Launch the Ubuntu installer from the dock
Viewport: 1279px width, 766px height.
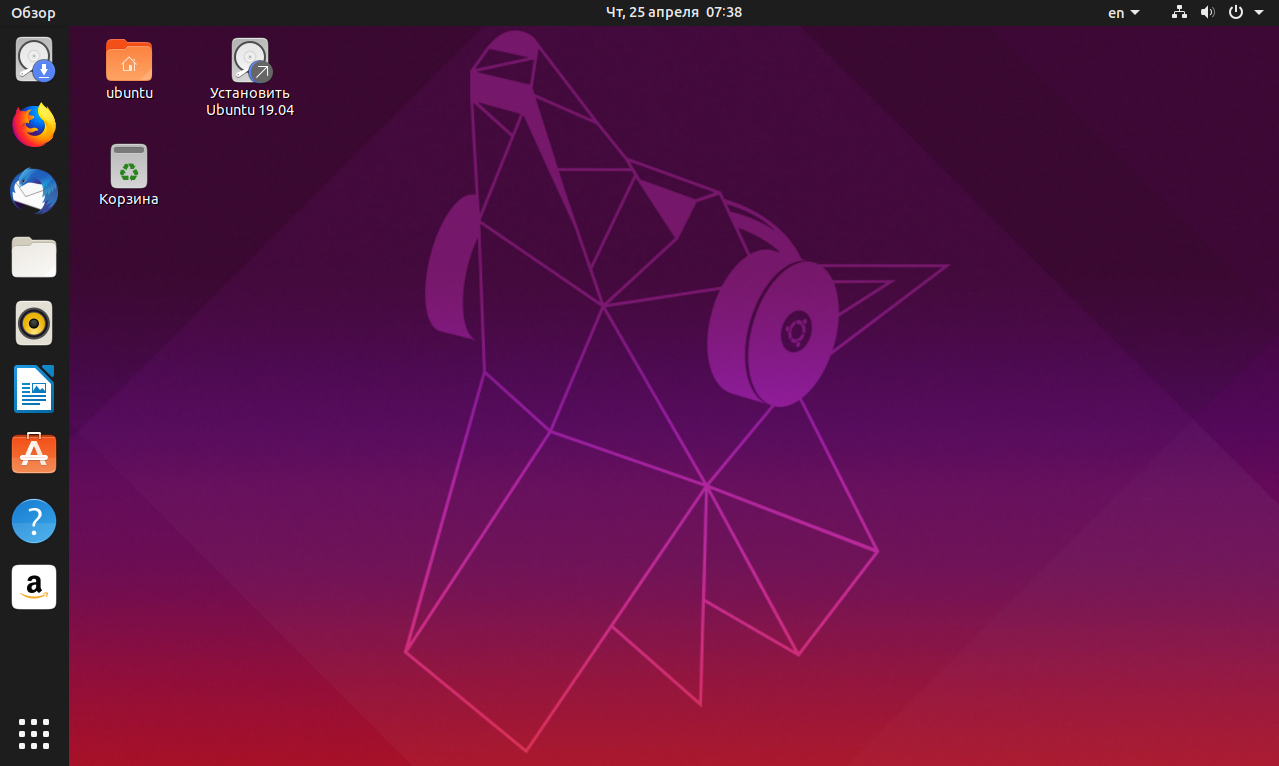pyautogui.click(x=34, y=59)
